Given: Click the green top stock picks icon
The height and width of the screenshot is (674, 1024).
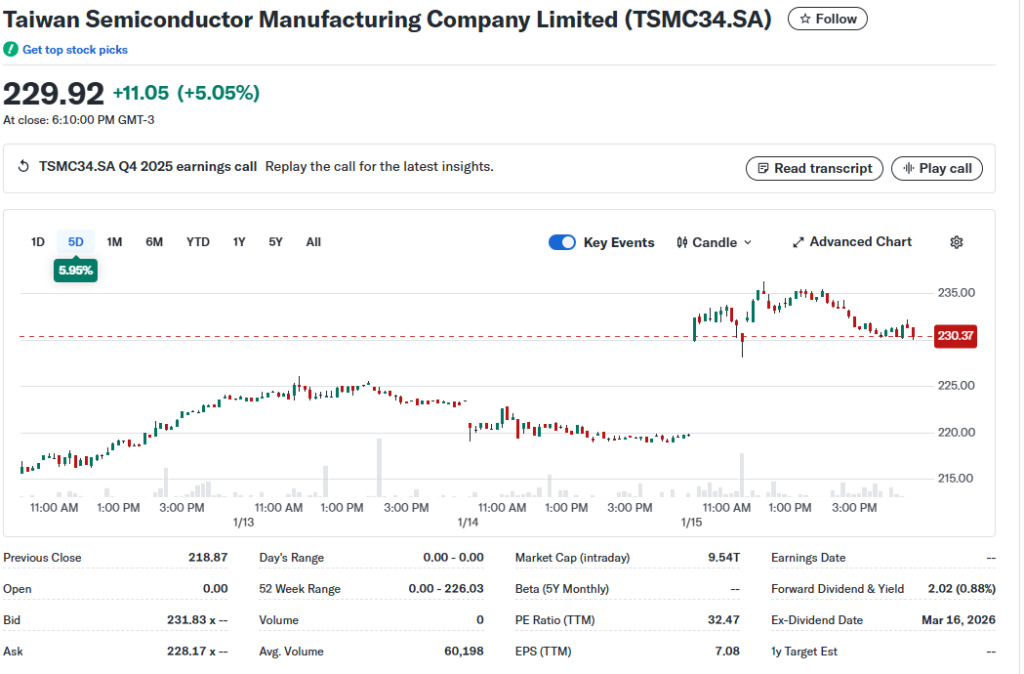Looking at the screenshot, I should (10, 49).
